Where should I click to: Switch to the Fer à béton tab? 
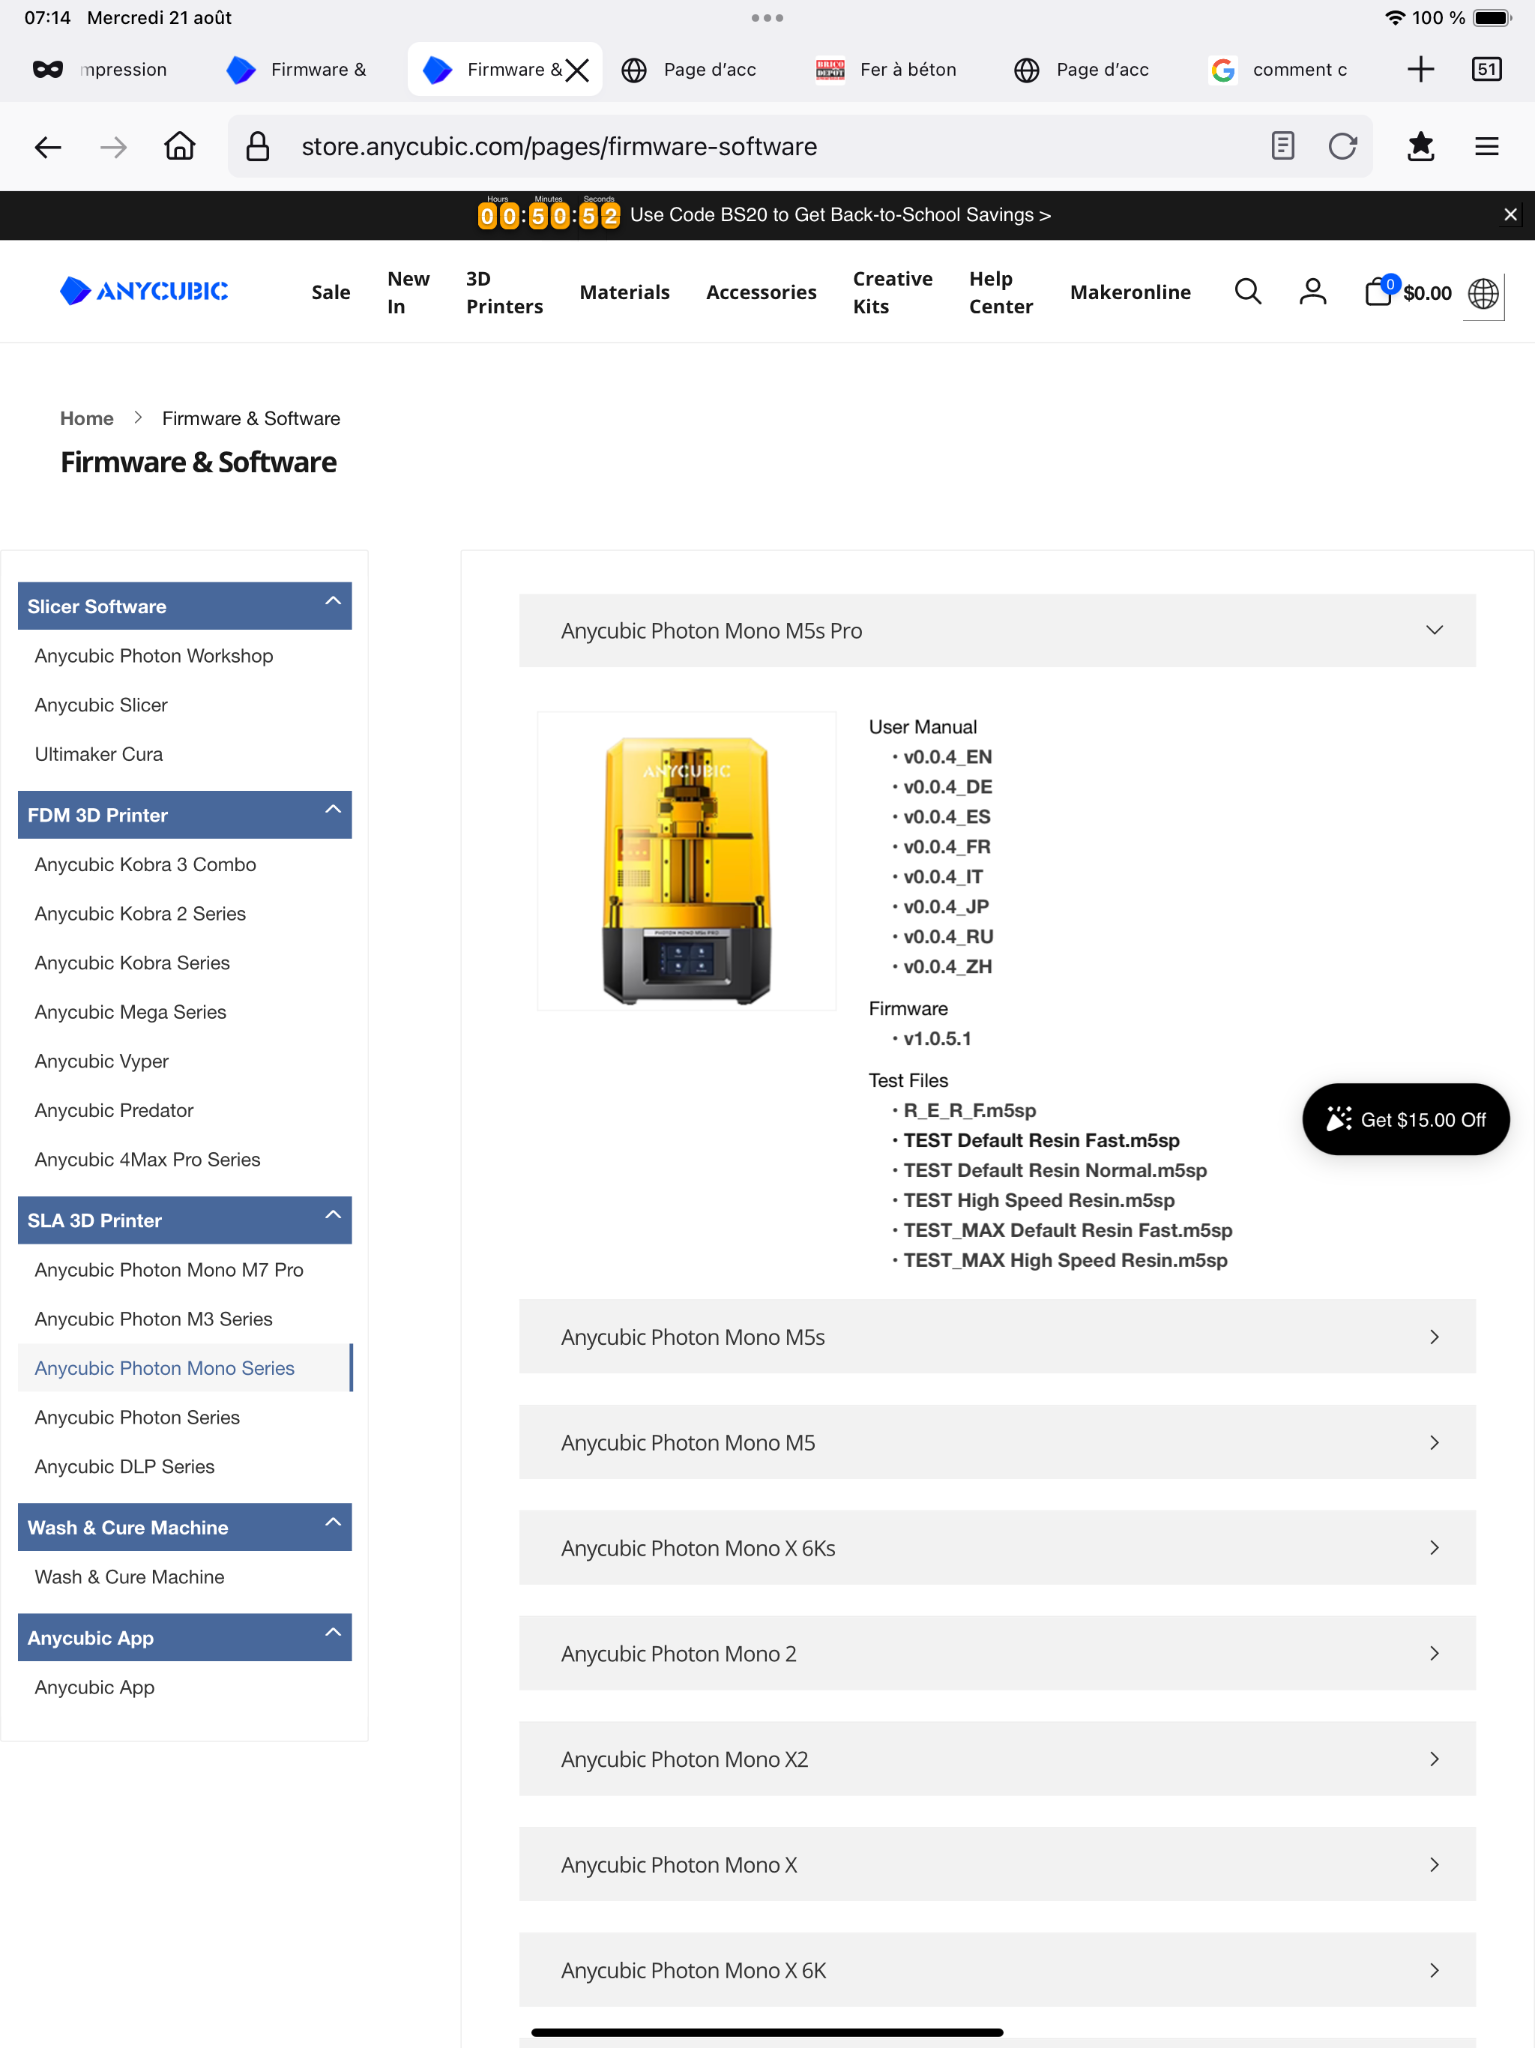pos(887,69)
